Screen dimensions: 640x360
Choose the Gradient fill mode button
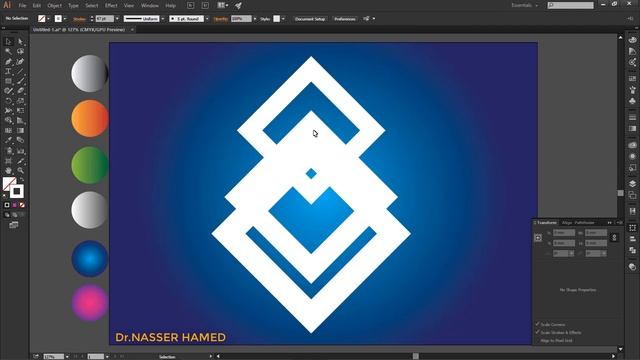pyautogui.click(x=15, y=205)
